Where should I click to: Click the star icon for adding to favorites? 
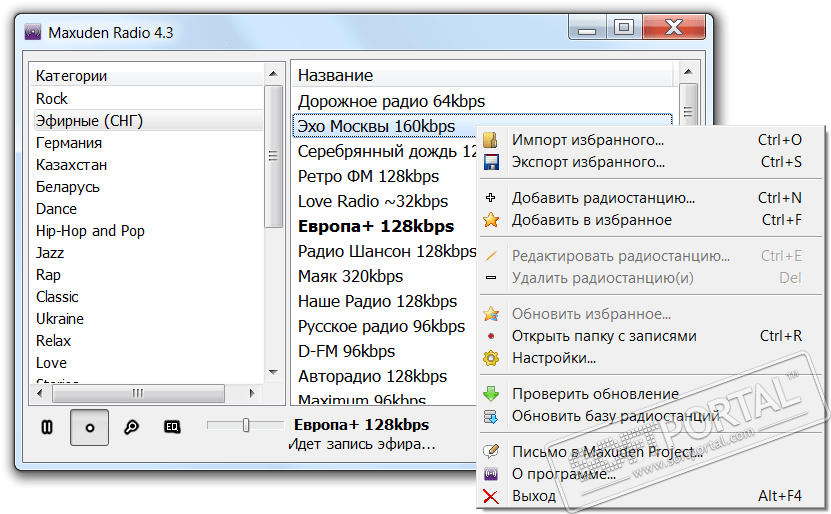[x=491, y=219]
